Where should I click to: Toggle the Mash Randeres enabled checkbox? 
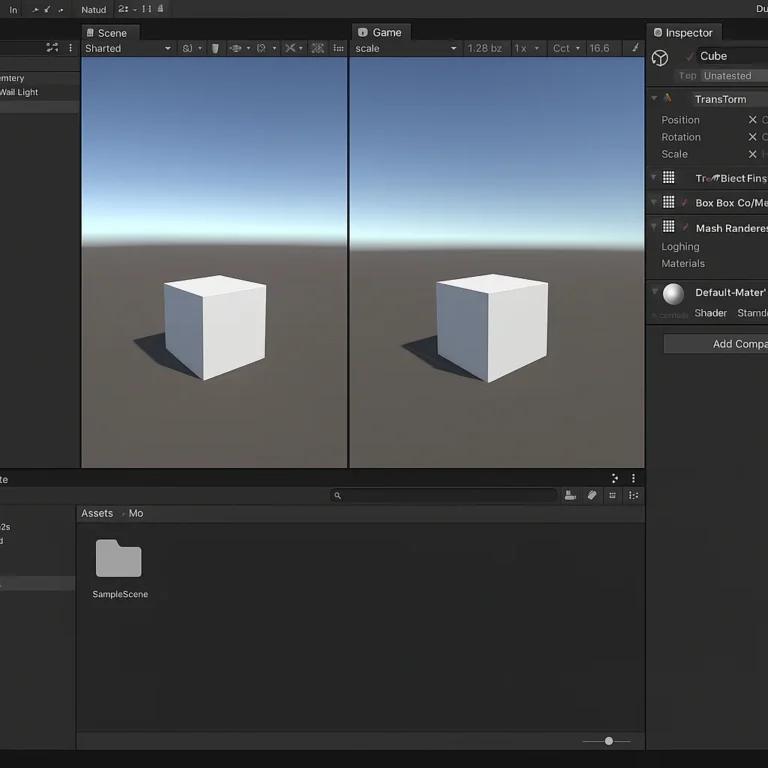pos(686,227)
